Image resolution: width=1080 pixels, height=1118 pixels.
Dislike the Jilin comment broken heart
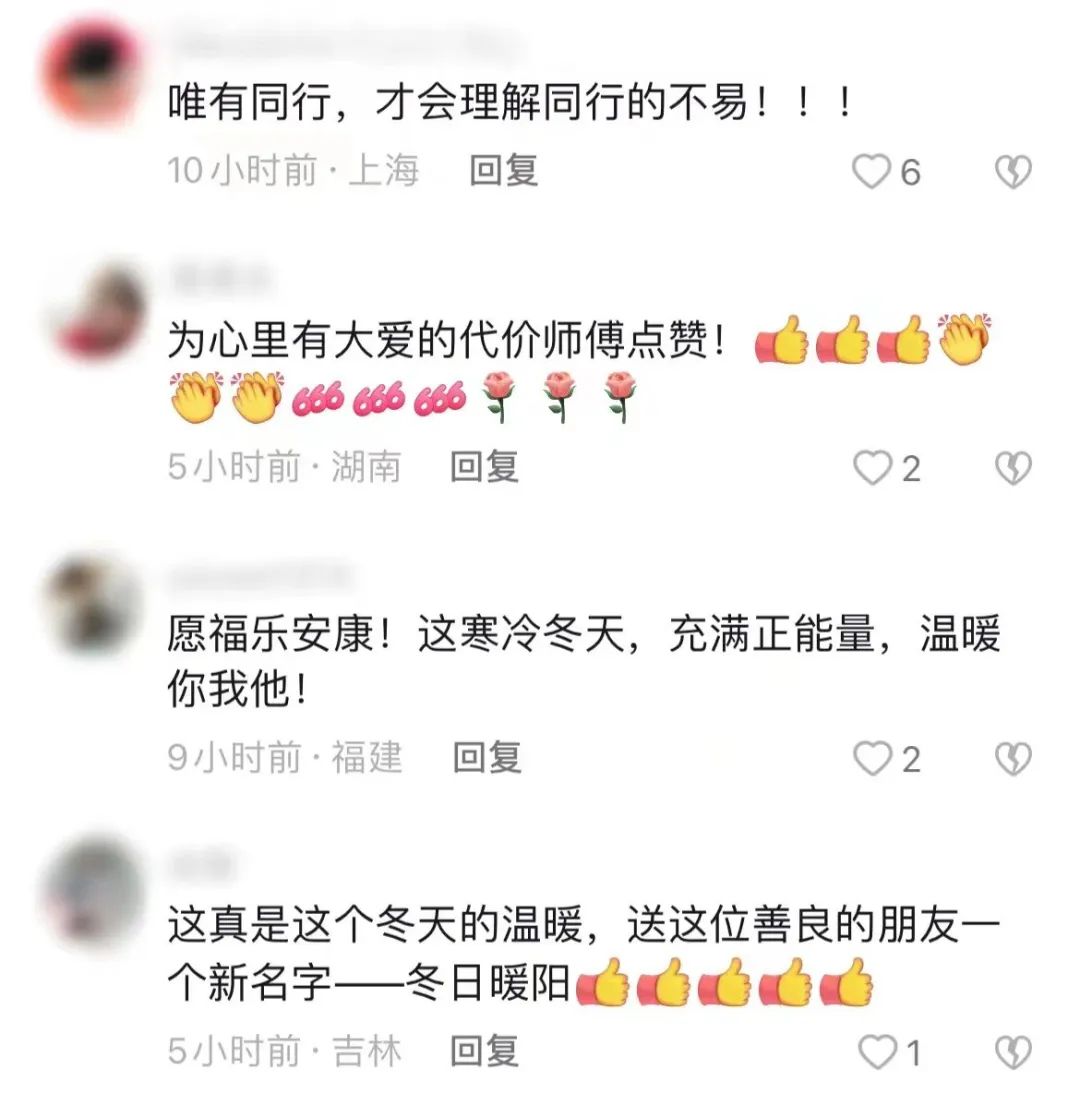[1013, 1052]
